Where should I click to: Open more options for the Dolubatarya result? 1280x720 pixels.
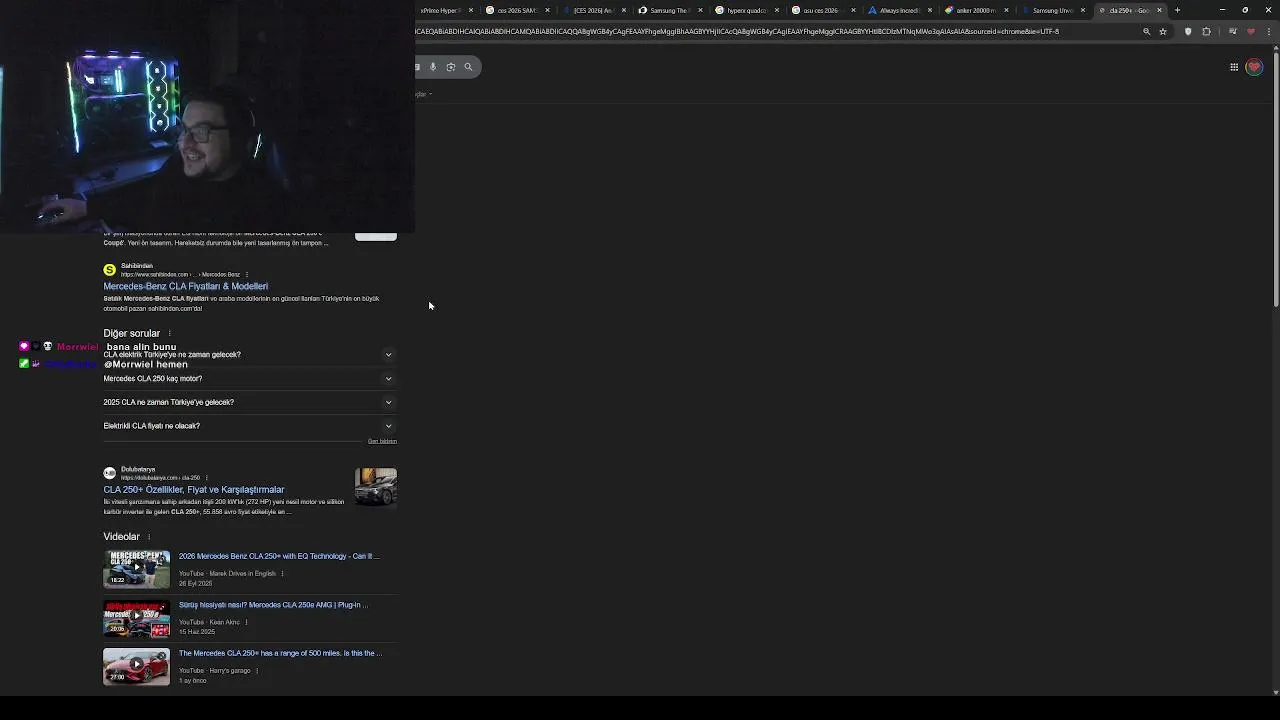coord(206,478)
